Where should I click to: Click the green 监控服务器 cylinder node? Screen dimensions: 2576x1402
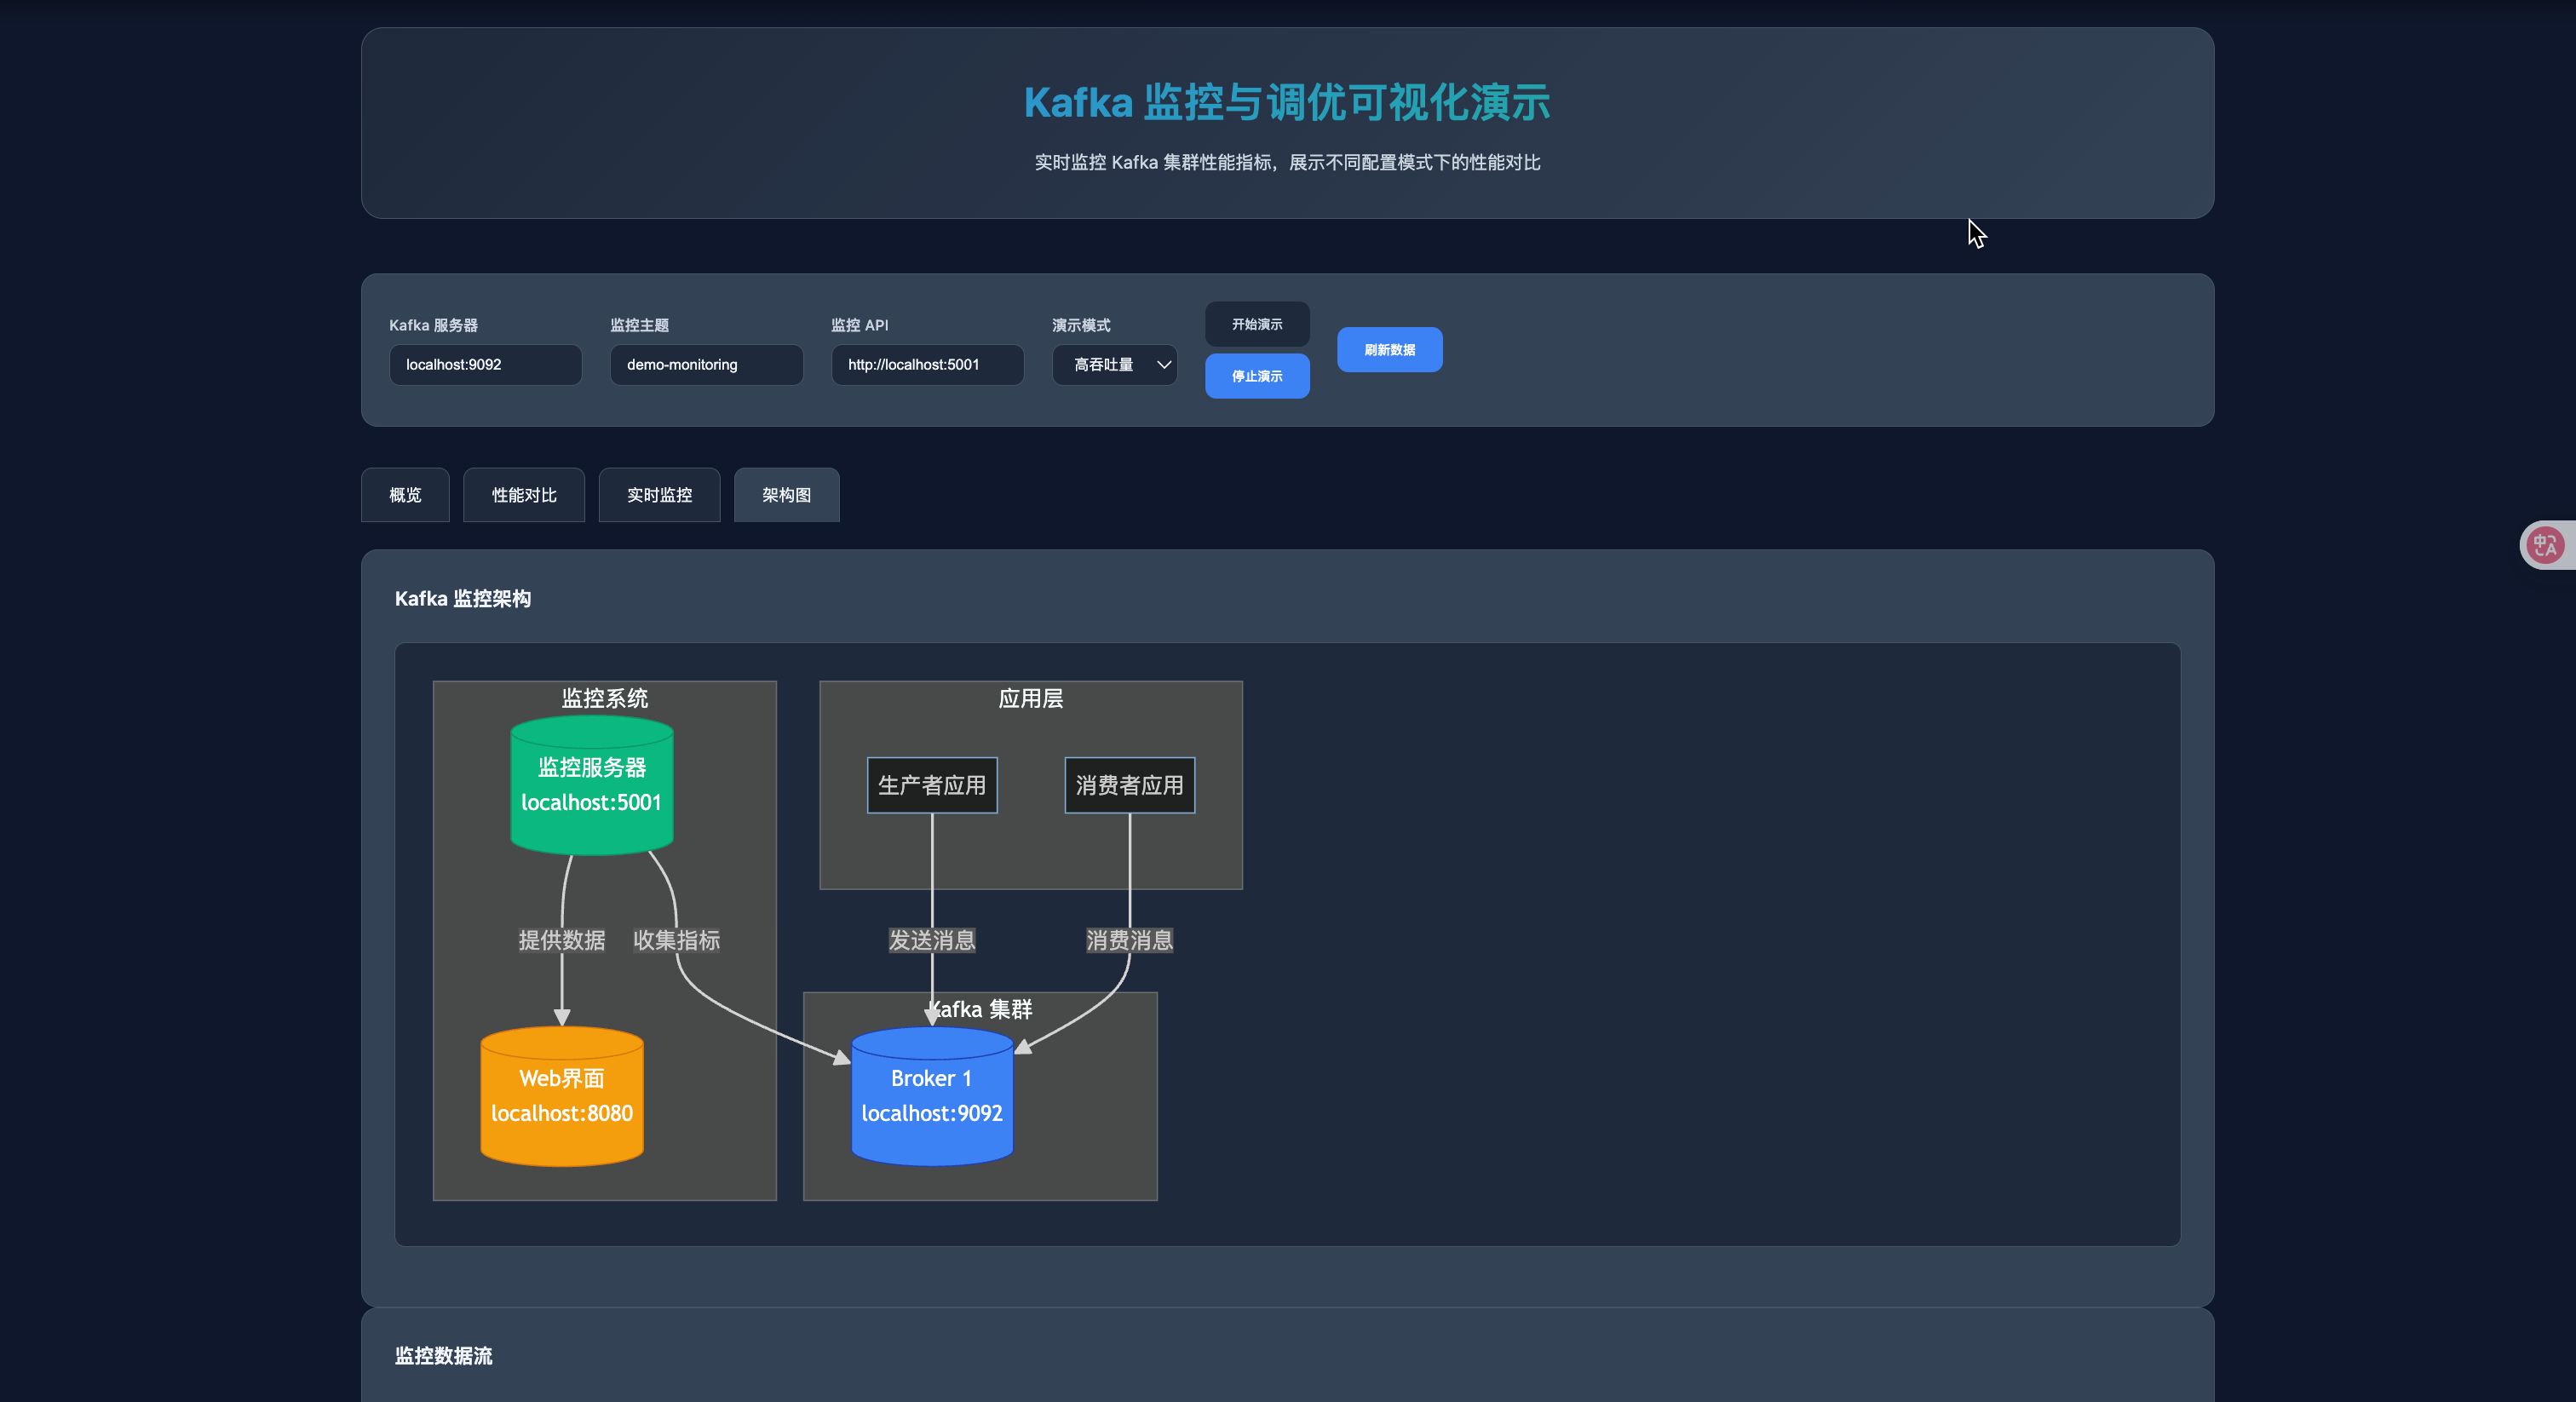(x=592, y=786)
